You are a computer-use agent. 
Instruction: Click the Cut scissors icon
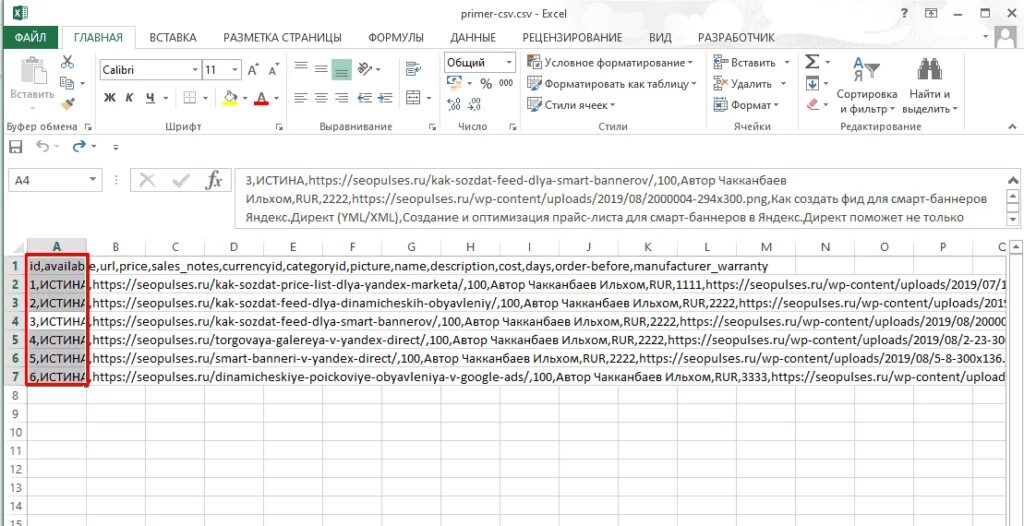click(x=67, y=62)
